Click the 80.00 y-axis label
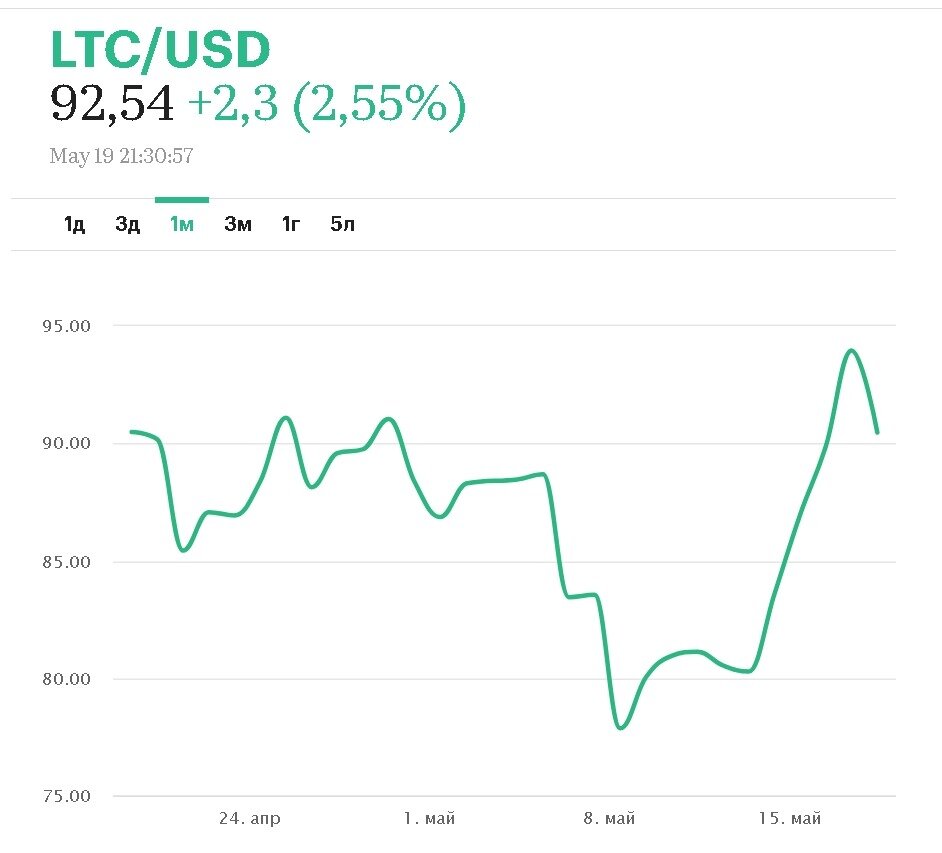 (x=67, y=679)
